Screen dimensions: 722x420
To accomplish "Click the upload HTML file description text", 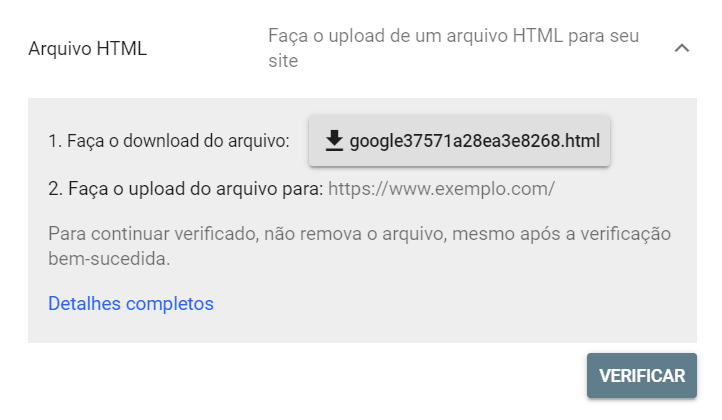I will (454, 48).
